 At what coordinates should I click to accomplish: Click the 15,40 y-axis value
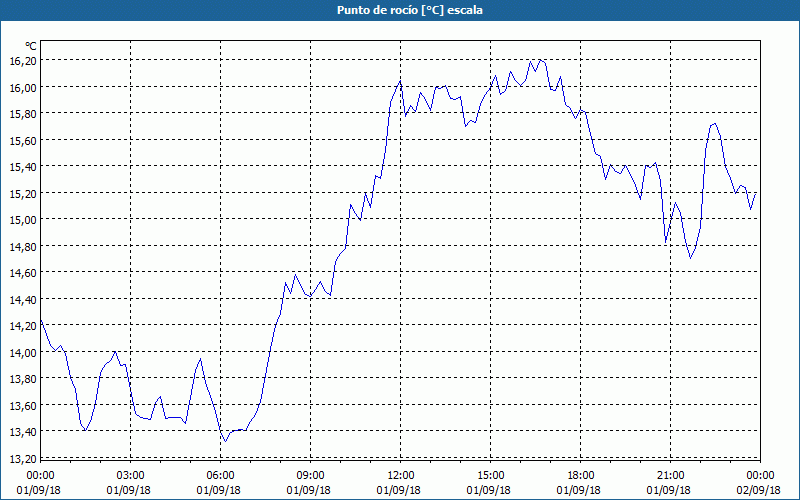pyautogui.click(x=23, y=167)
